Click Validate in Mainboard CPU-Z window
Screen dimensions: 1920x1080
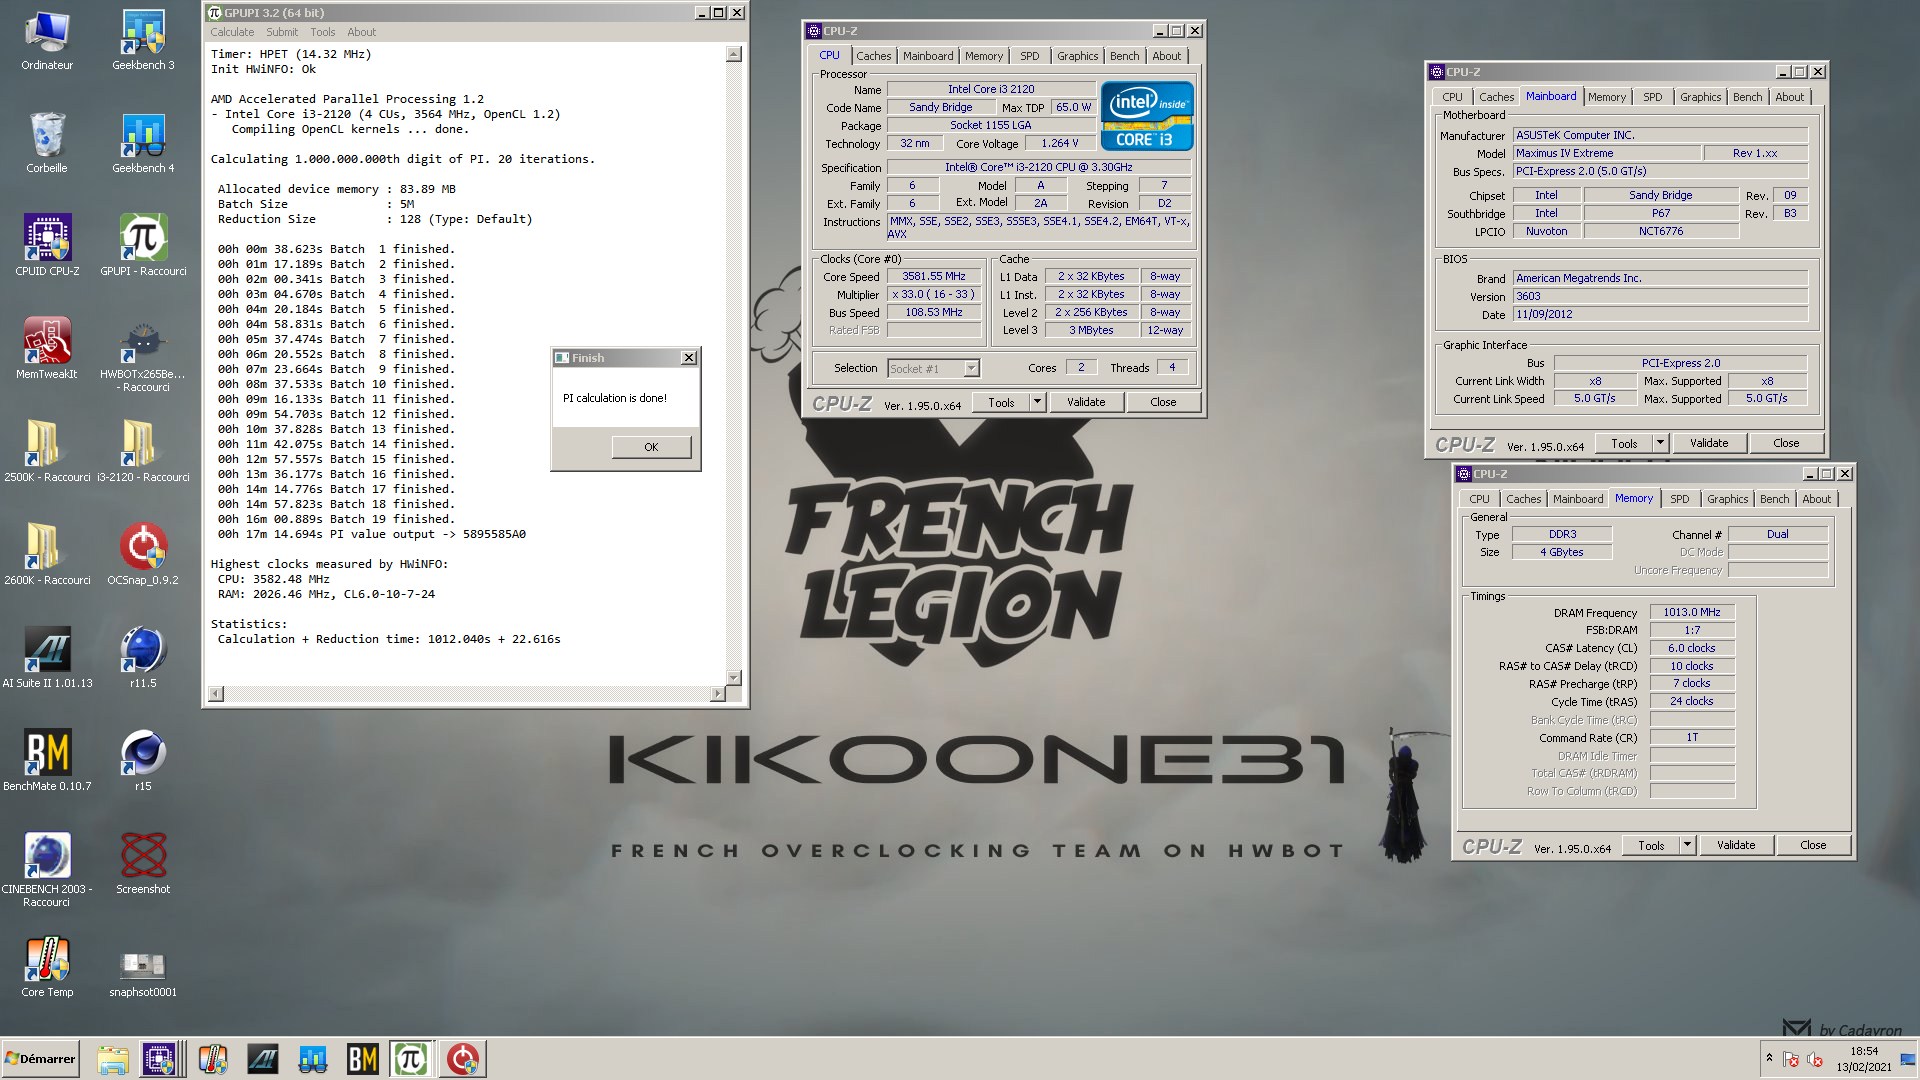click(x=1709, y=443)
